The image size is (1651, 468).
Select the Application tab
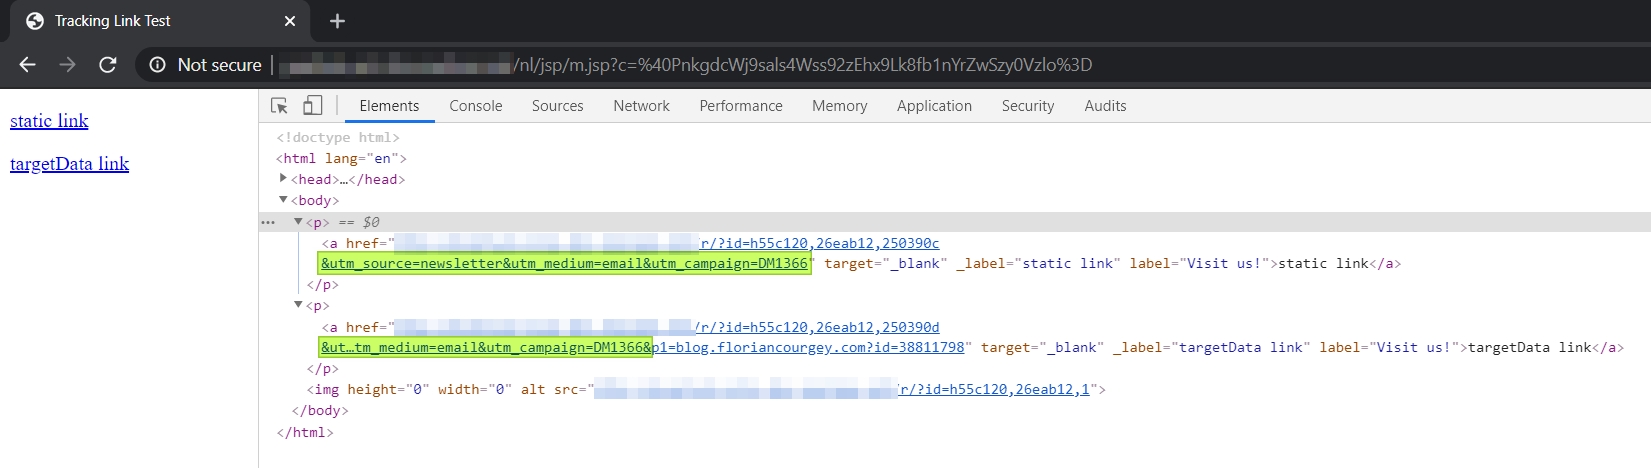(x=933, y=106)
